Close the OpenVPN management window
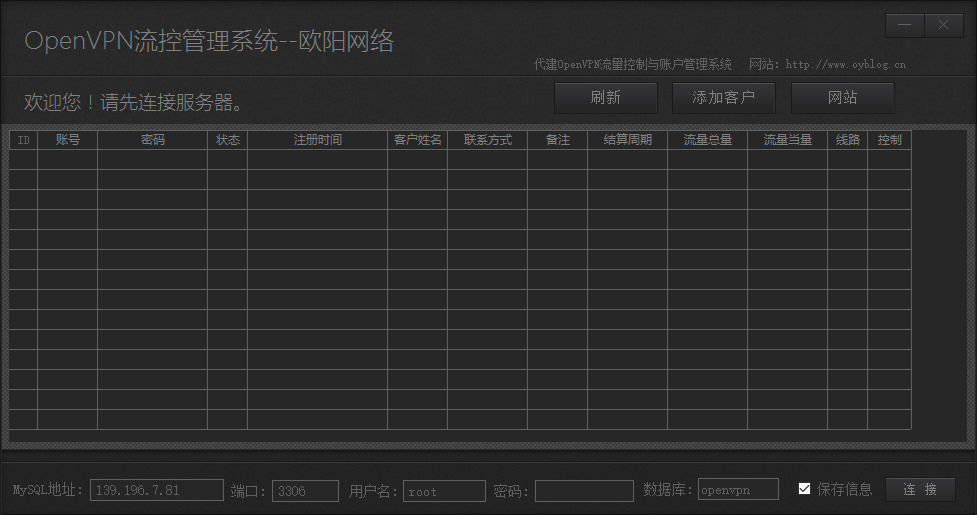977x515 pixels. point(943,26)
